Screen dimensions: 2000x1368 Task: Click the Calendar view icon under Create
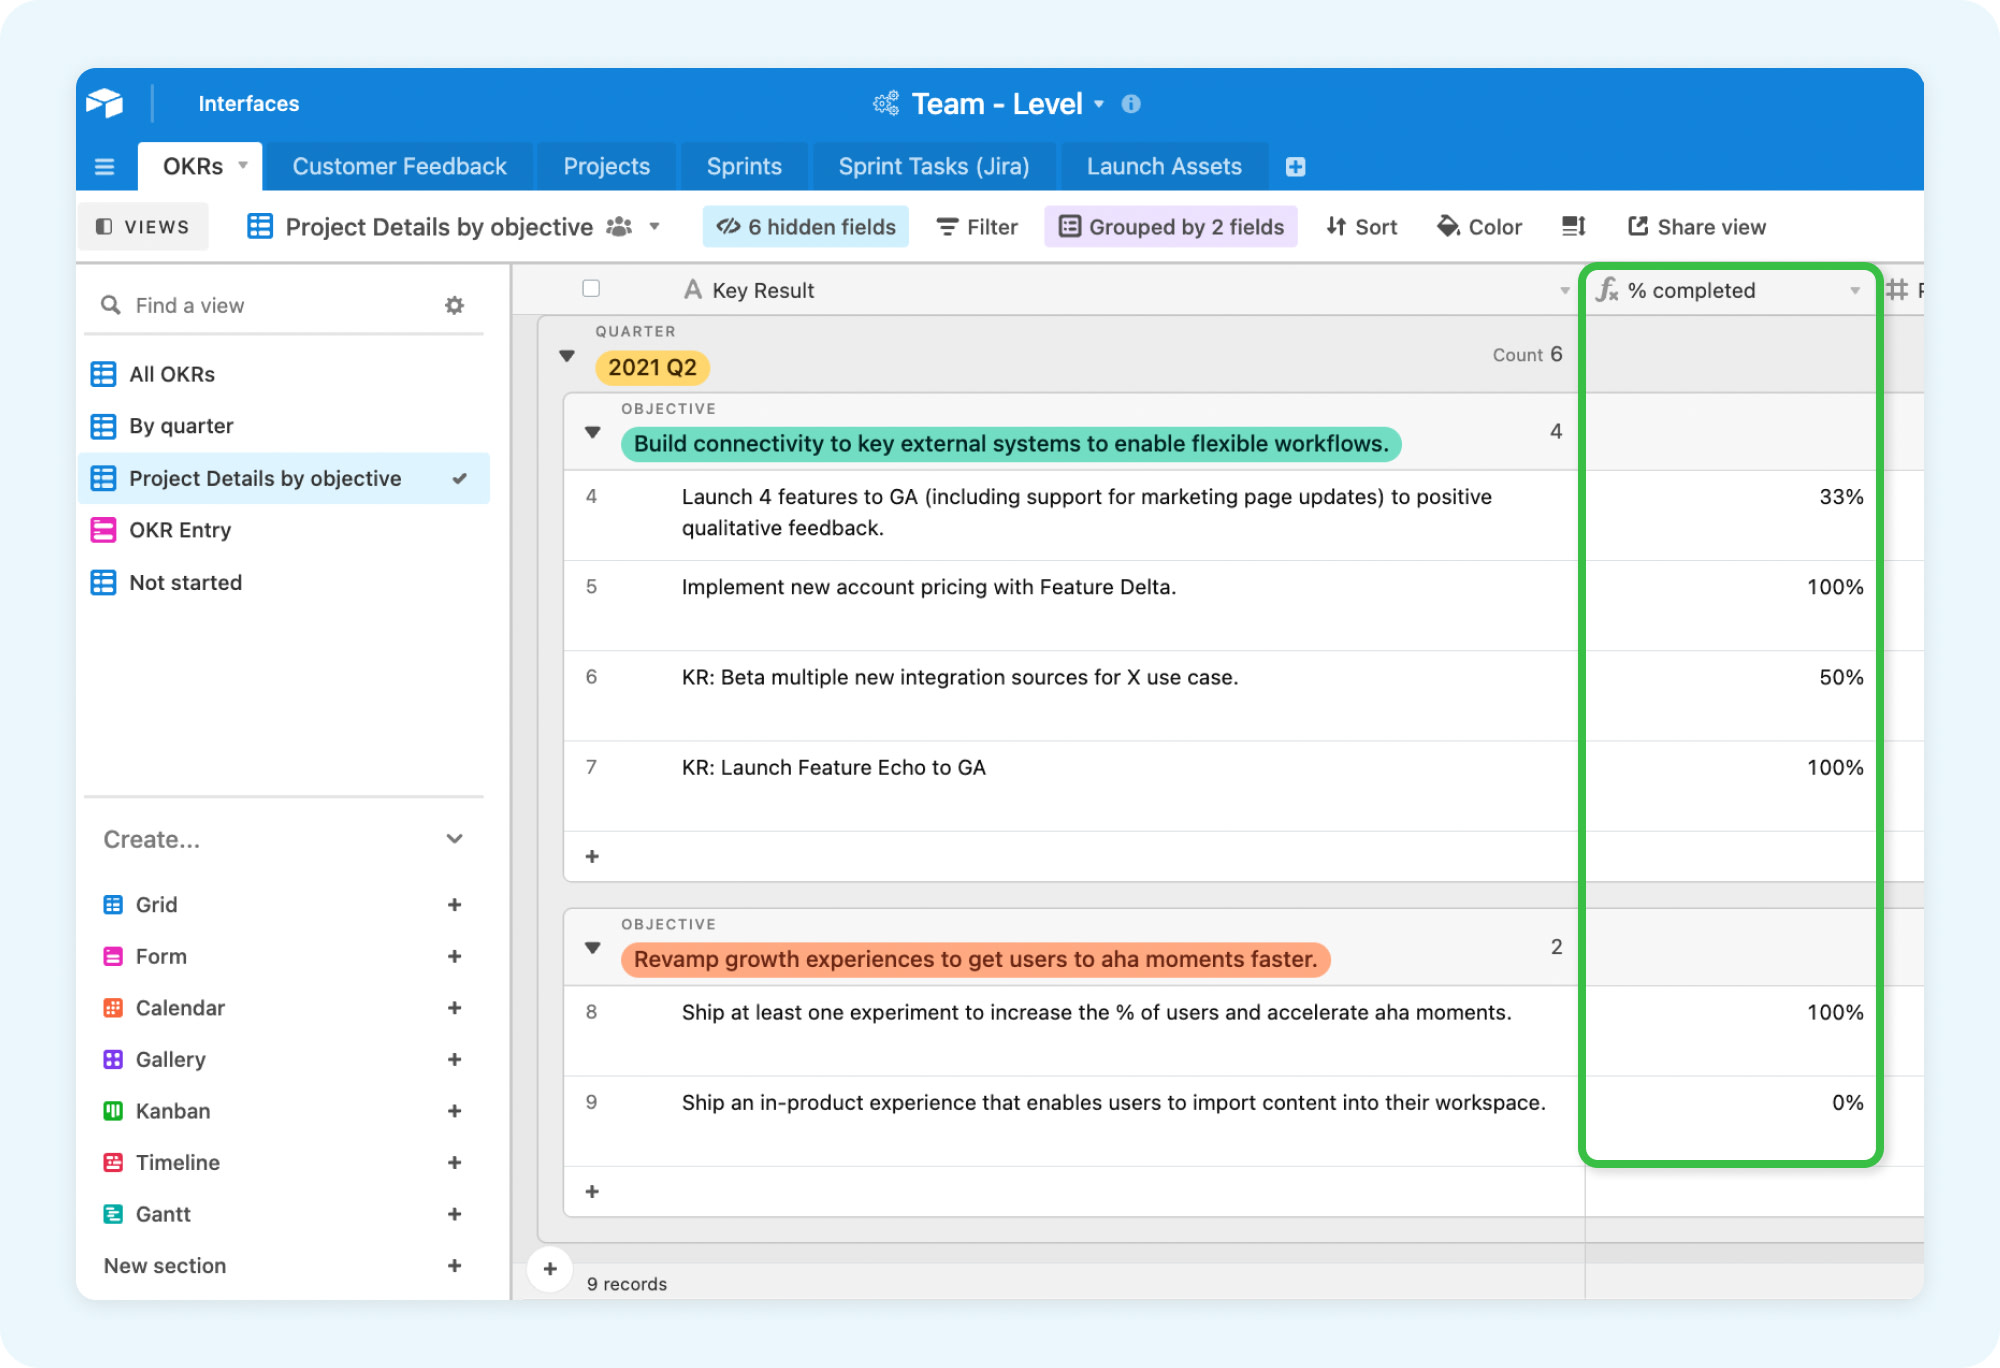(x=112, y=1007)
